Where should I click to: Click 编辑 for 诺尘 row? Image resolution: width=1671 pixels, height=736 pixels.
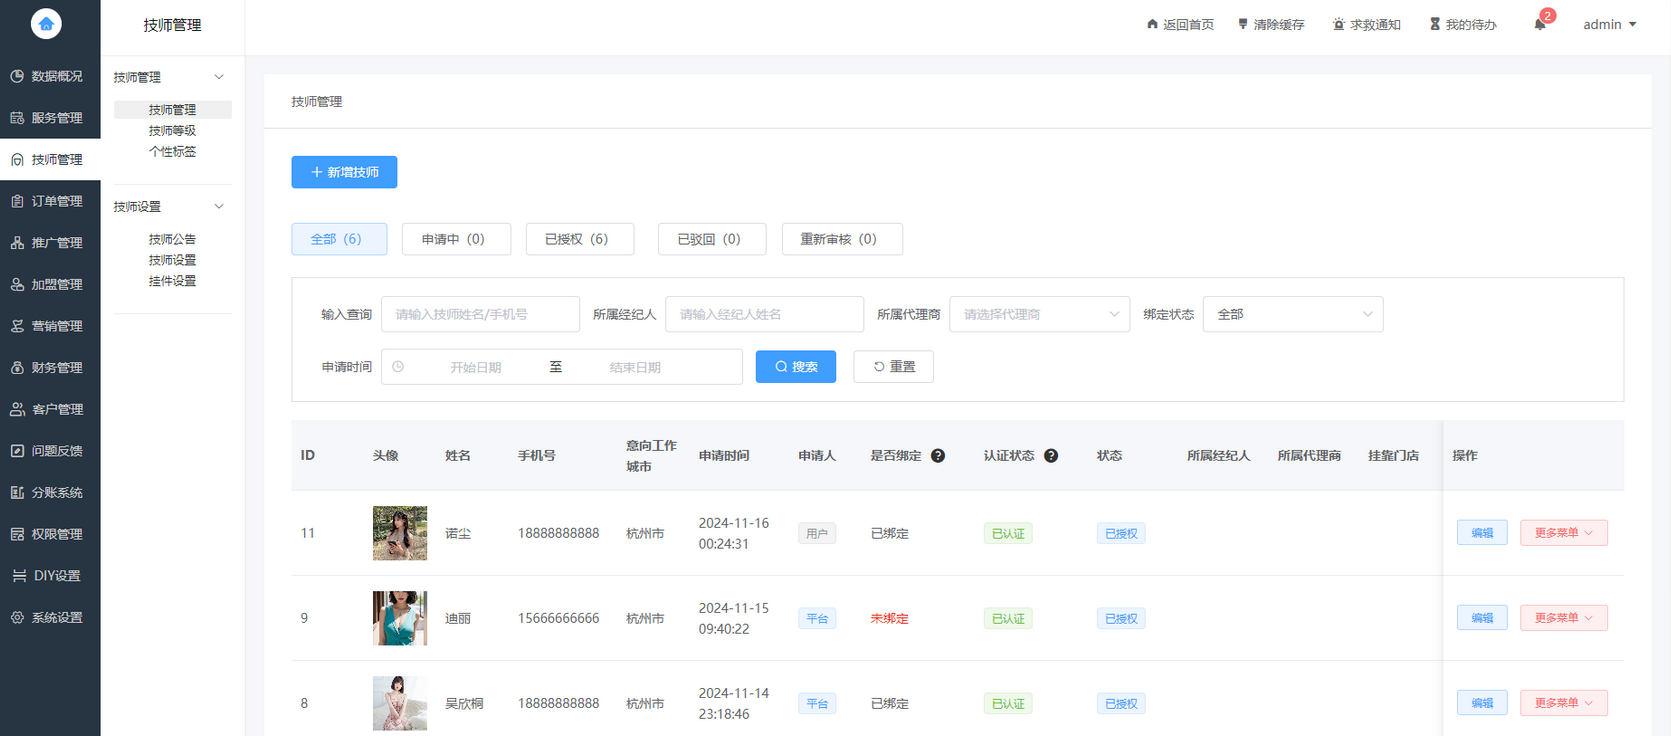point(1482,533)
